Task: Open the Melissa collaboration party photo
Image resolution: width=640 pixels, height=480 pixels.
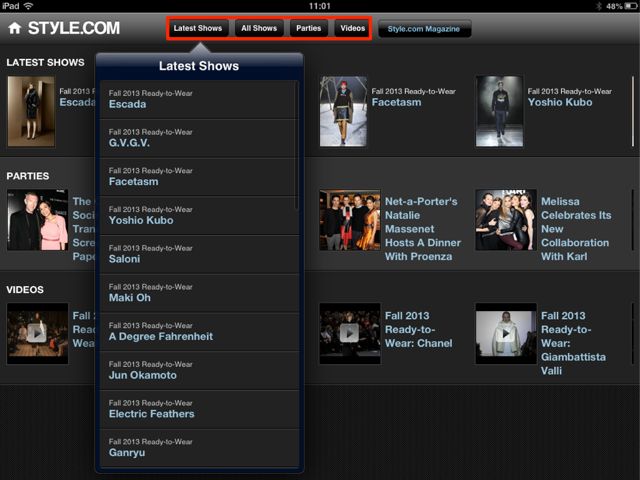Action: click(506, 220)
